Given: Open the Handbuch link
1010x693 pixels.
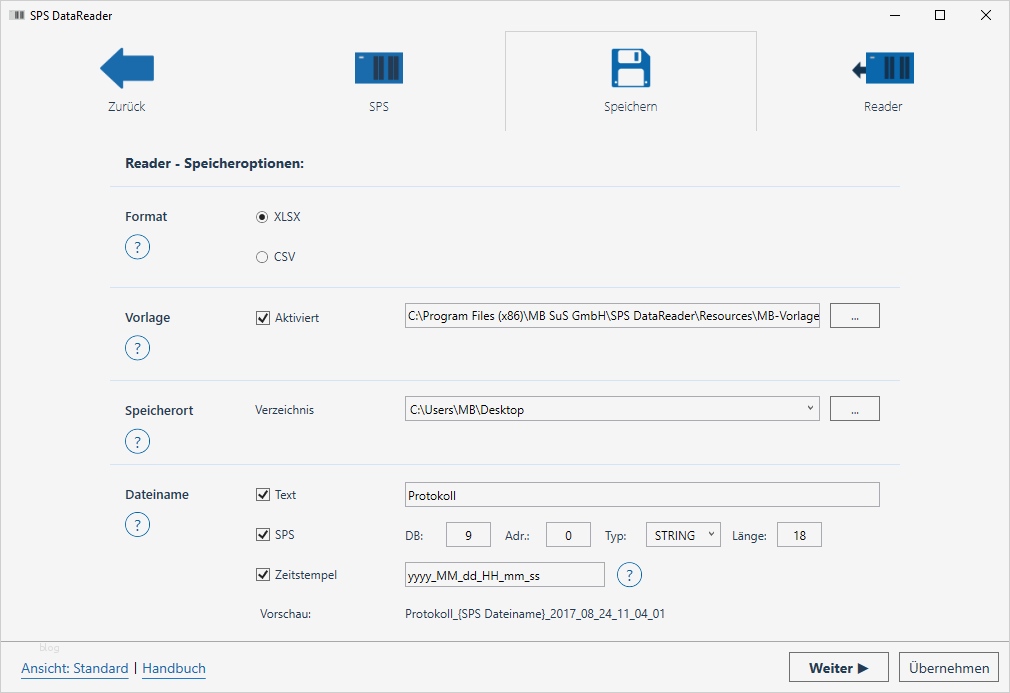Looking at the screenshot, I should tap(174, 668).
